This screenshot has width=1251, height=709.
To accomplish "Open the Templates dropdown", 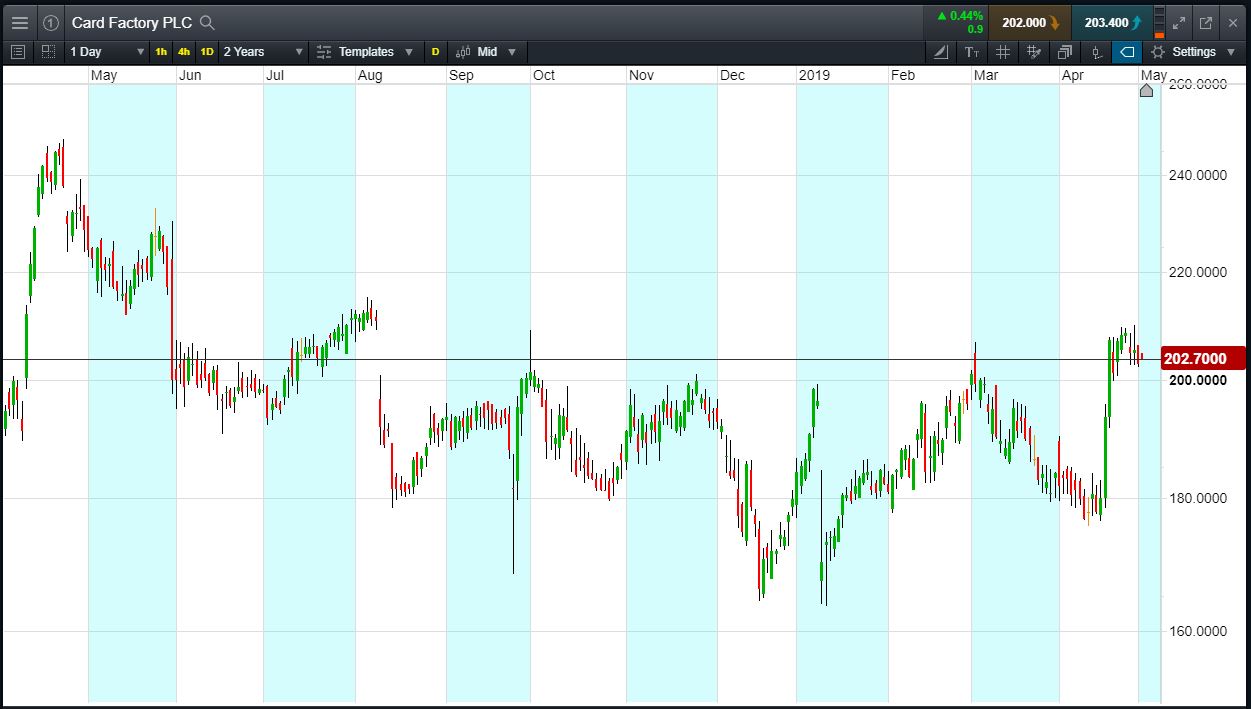I will (x=365, y=52).
